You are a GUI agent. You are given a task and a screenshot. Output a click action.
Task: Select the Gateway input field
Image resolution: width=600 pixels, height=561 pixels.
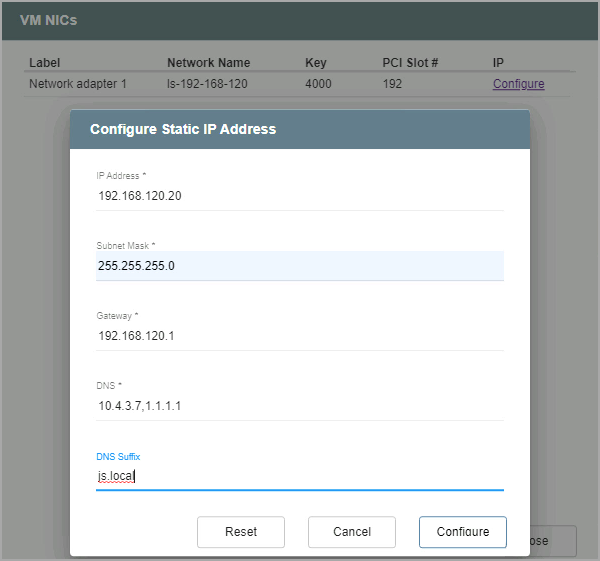pyautogui.click(x=299, y=336)
